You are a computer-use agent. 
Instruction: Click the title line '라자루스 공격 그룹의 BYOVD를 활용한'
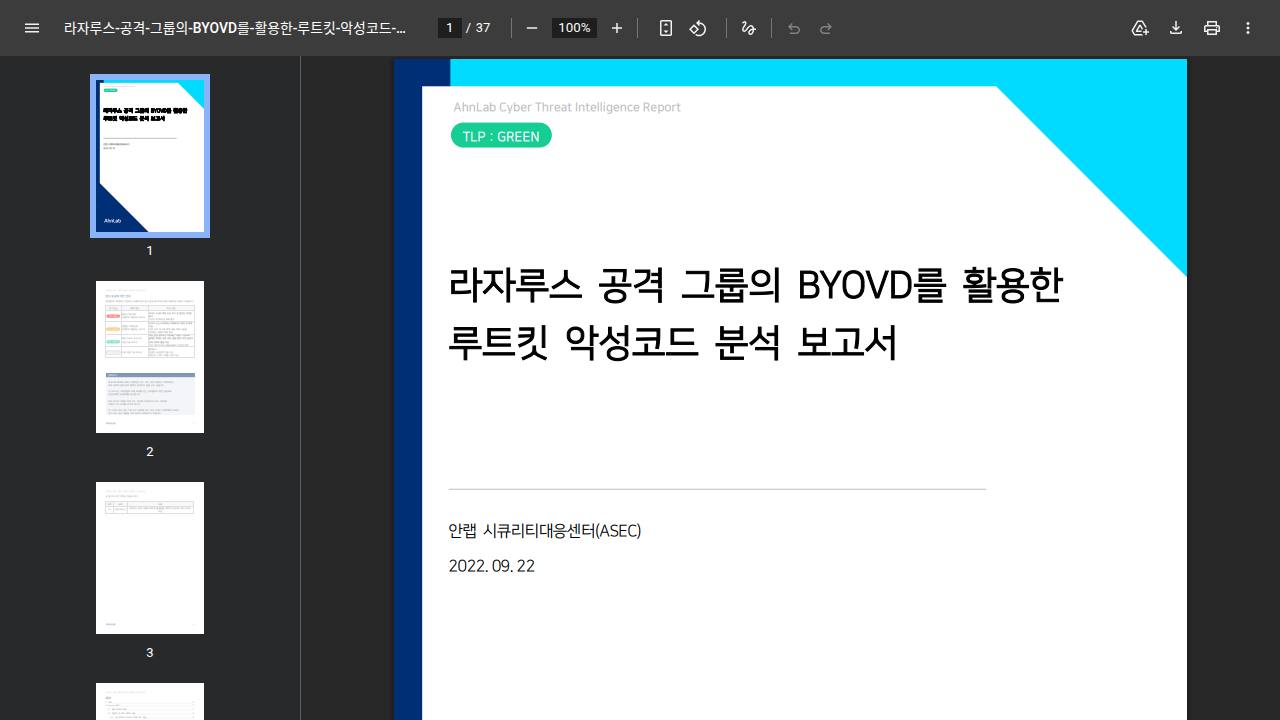coord(755,286)
